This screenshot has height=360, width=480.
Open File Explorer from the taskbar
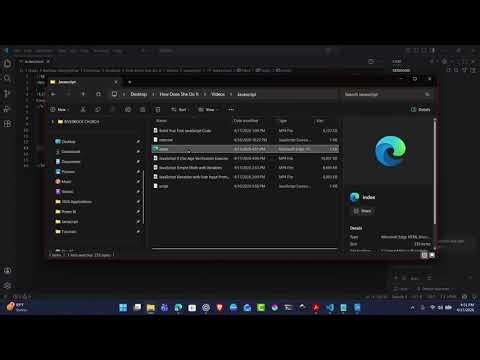[x=151, y=307]
